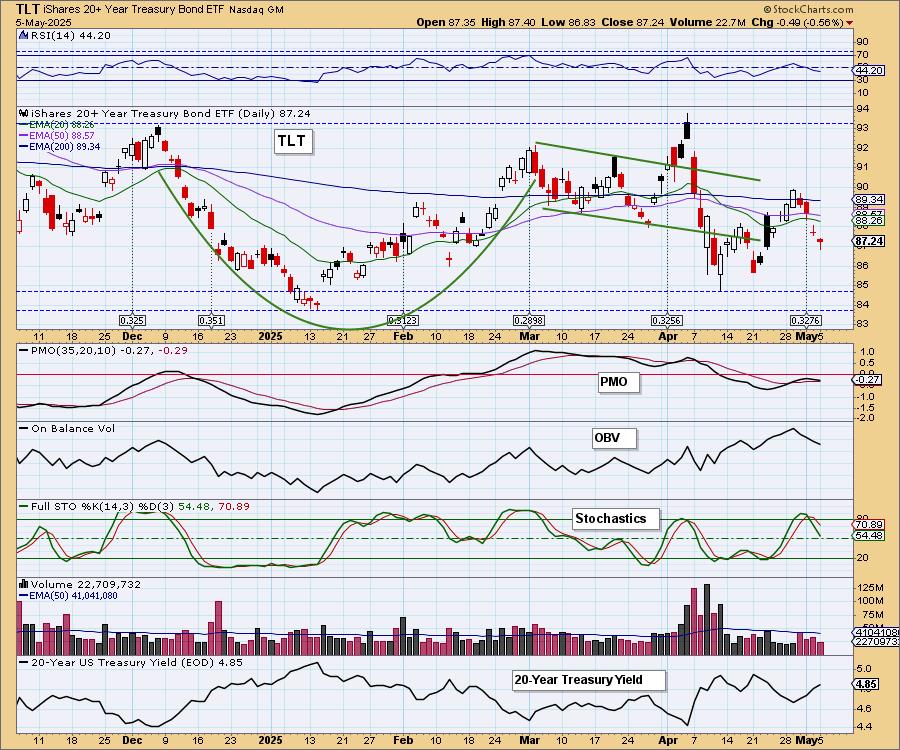The image size is (900, 750).
Task: Click the 70.89 stochastic axis tag
Action: pos(869,524)
